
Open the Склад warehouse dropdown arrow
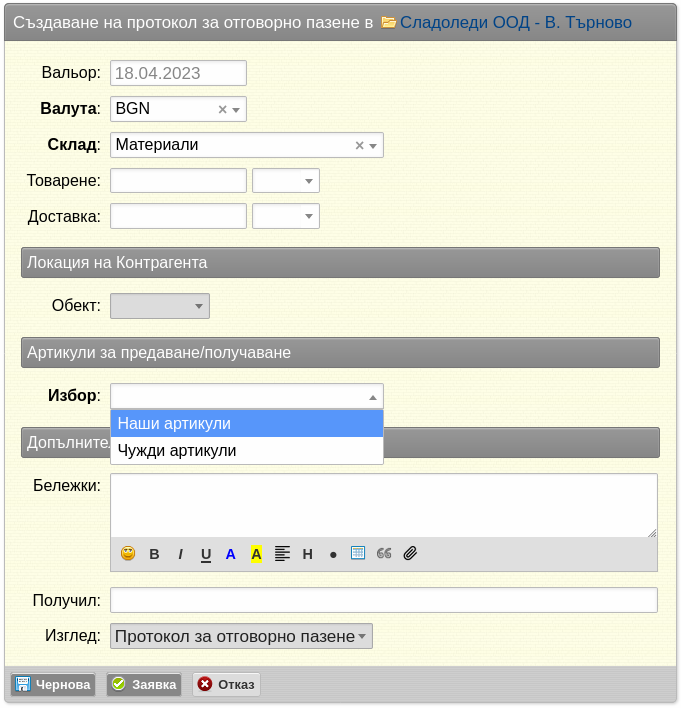373,146
